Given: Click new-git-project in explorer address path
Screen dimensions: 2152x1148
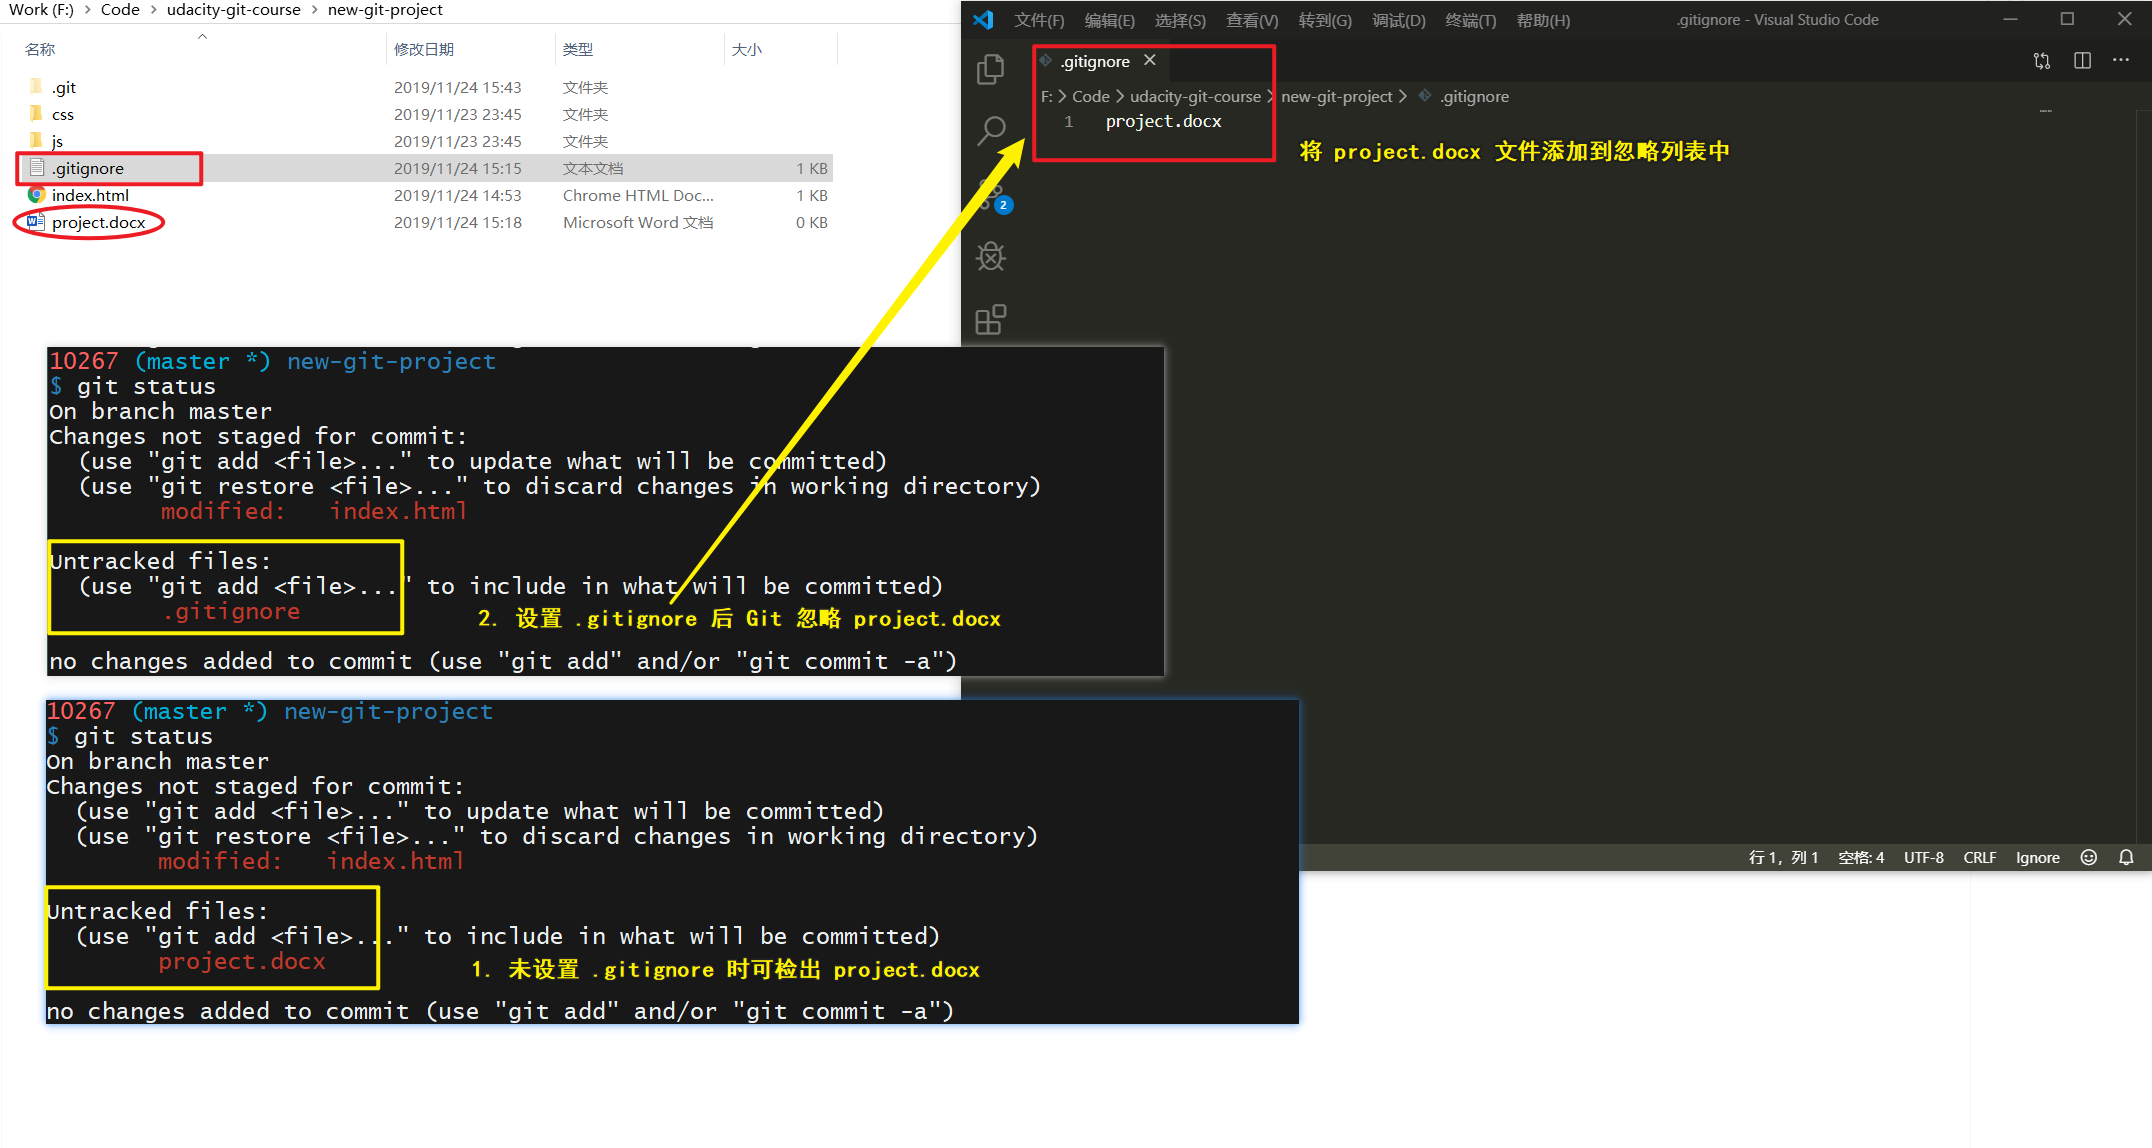Looking at the screenshot, I should point(385,10).
